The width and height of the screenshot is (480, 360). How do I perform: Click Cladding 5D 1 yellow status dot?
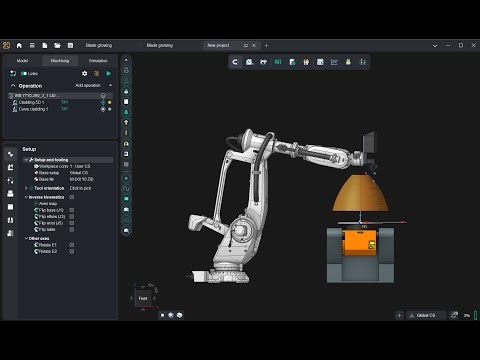pos(110,102)
